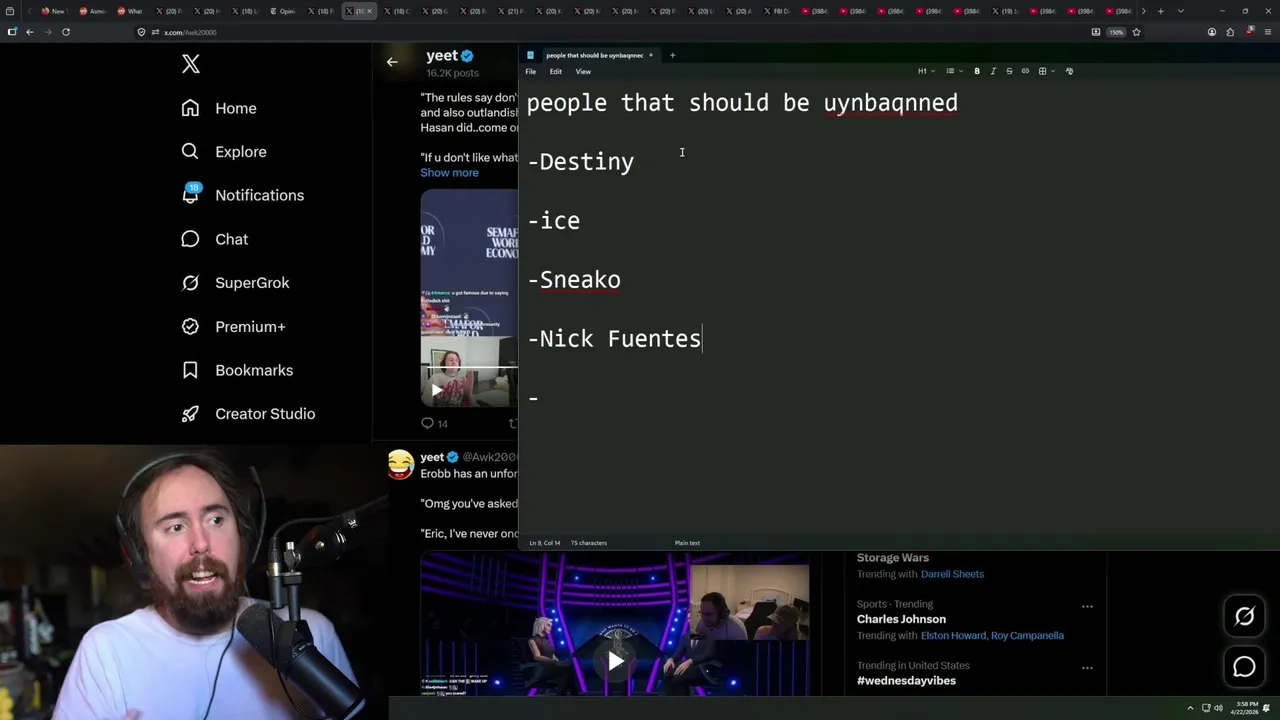This screenshot has height=720, width=1280.
Task: Play the SEMAFOR video clip
Action: tap(437, 391)
